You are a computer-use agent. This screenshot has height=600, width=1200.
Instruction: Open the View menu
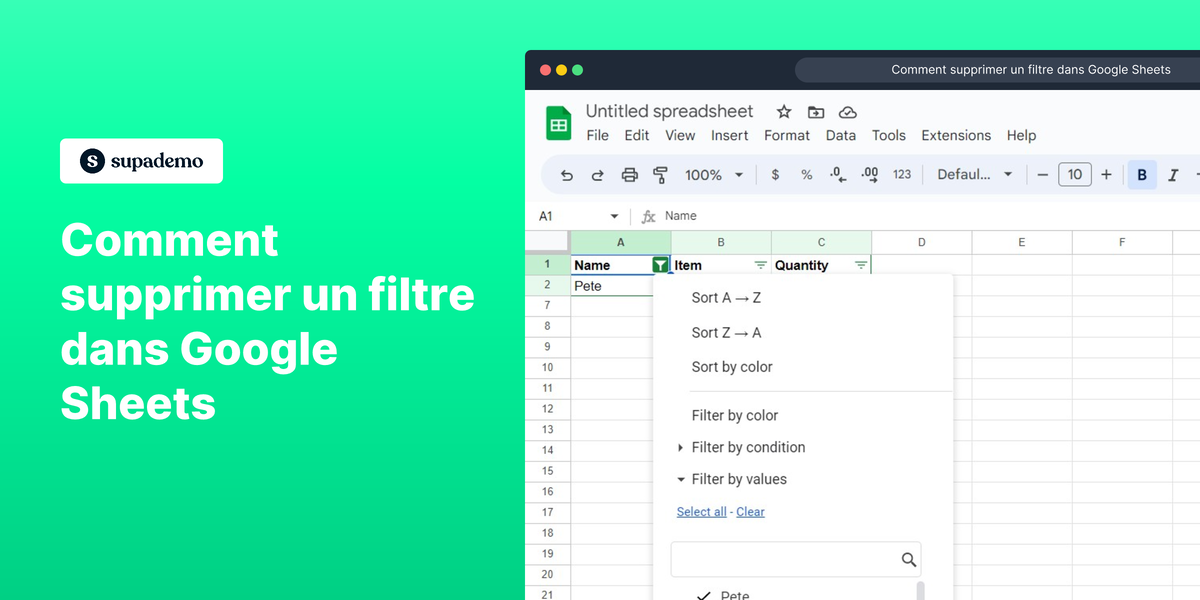coord(680,136)
